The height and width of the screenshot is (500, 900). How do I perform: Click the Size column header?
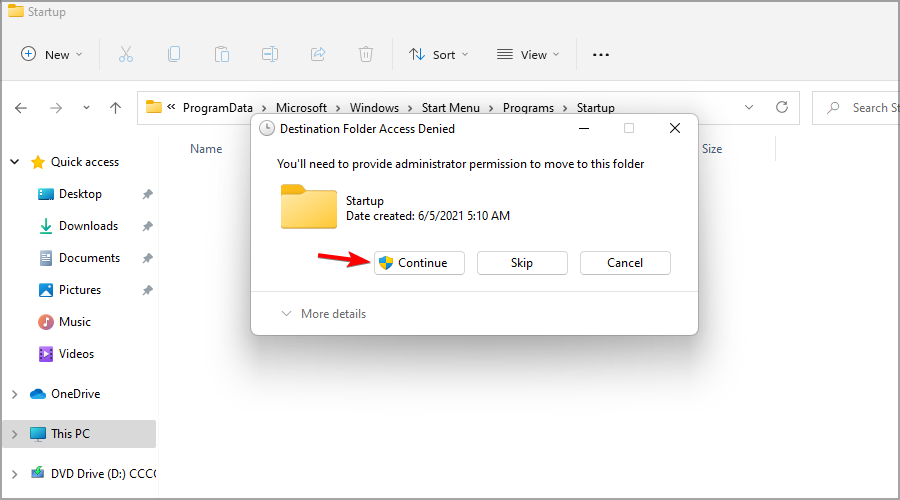click(x=712, y=149)
